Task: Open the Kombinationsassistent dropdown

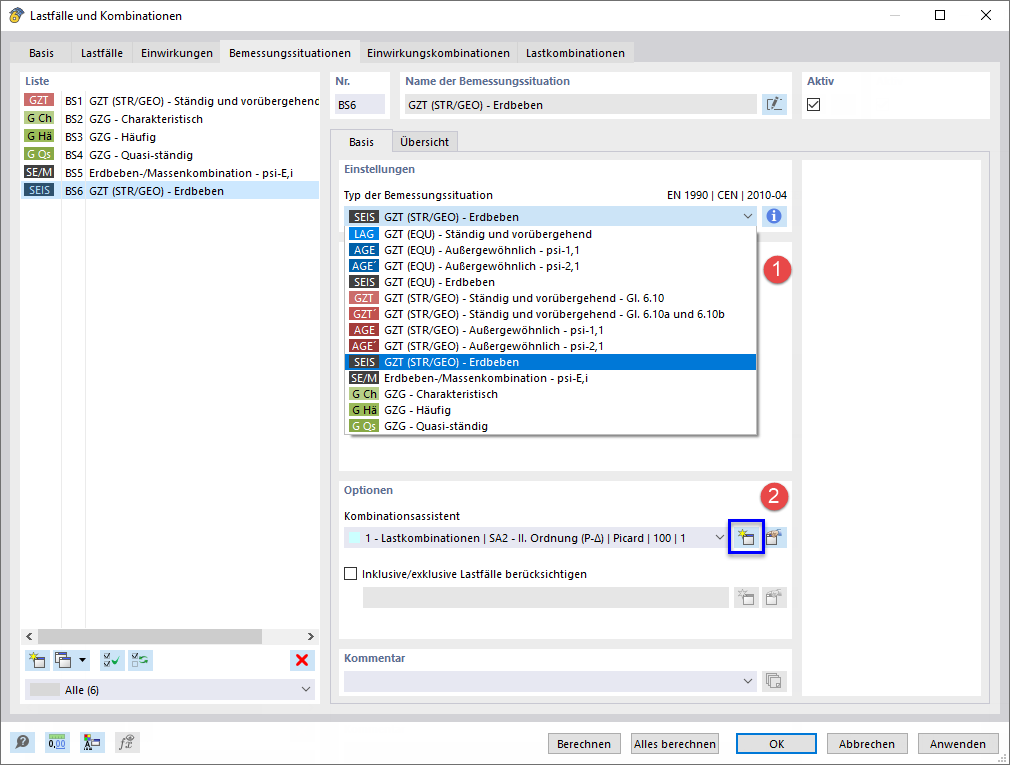Action: pyautogui.click(x=719, y=537)
